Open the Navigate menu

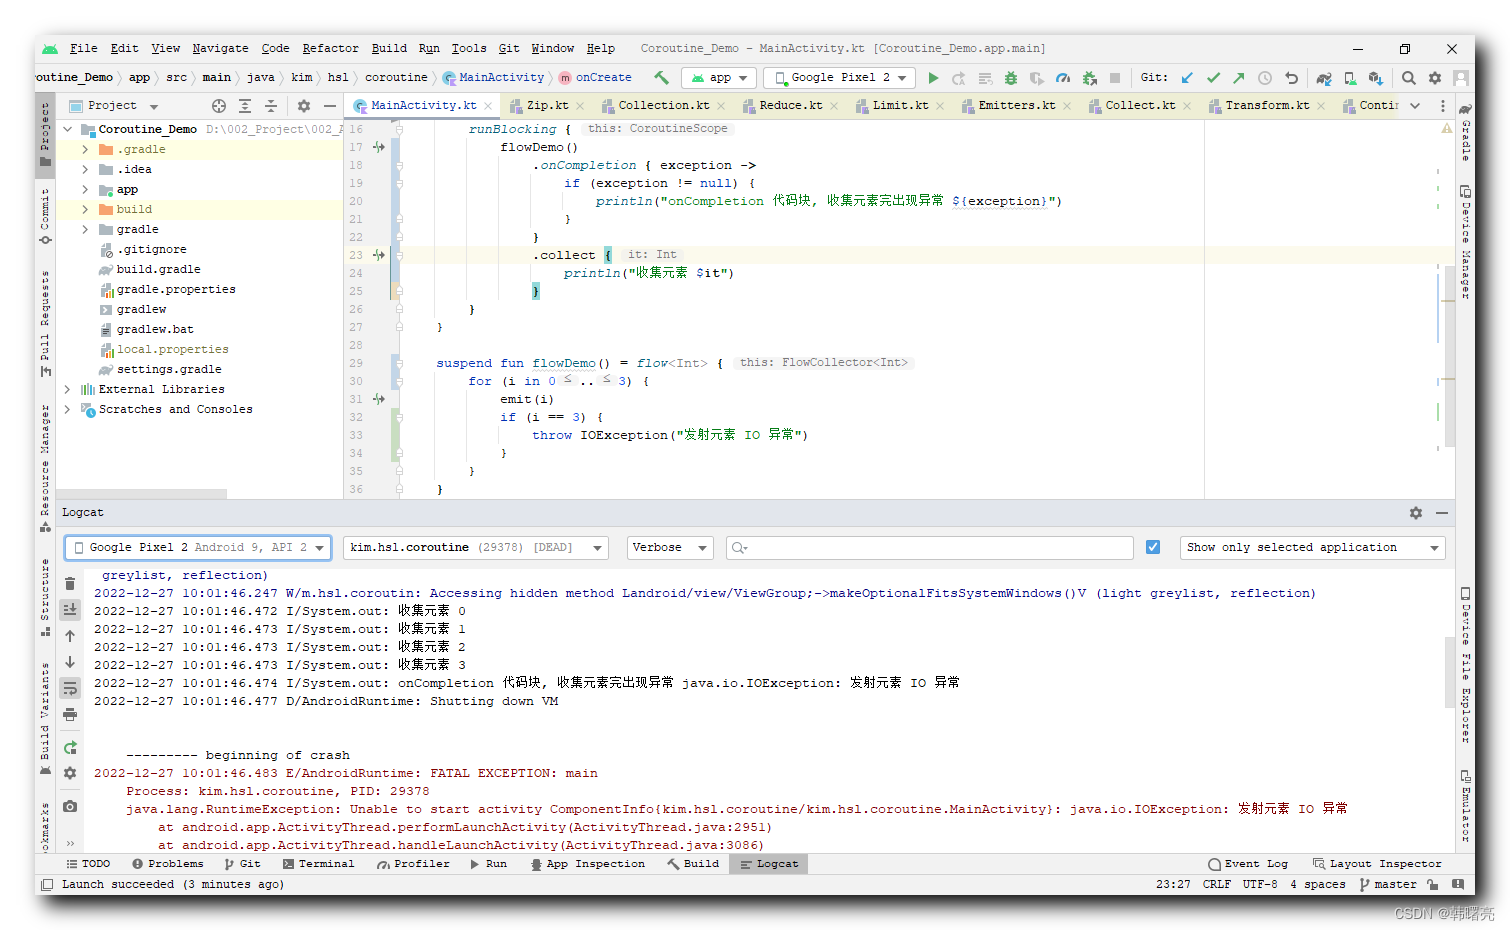click(x=220, y=48)
